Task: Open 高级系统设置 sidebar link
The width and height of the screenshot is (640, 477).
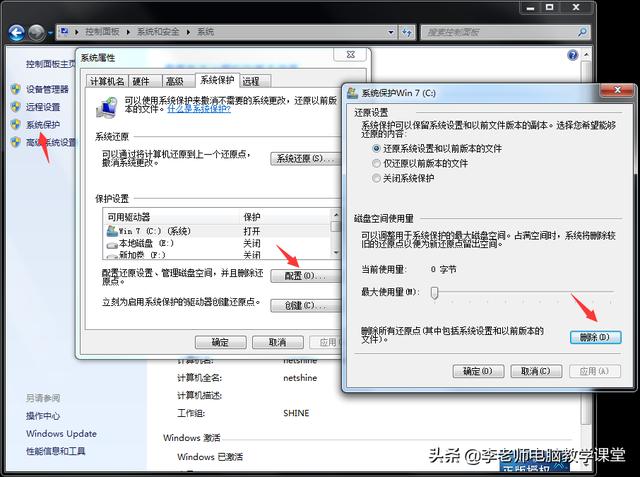Action: (51, 142)
